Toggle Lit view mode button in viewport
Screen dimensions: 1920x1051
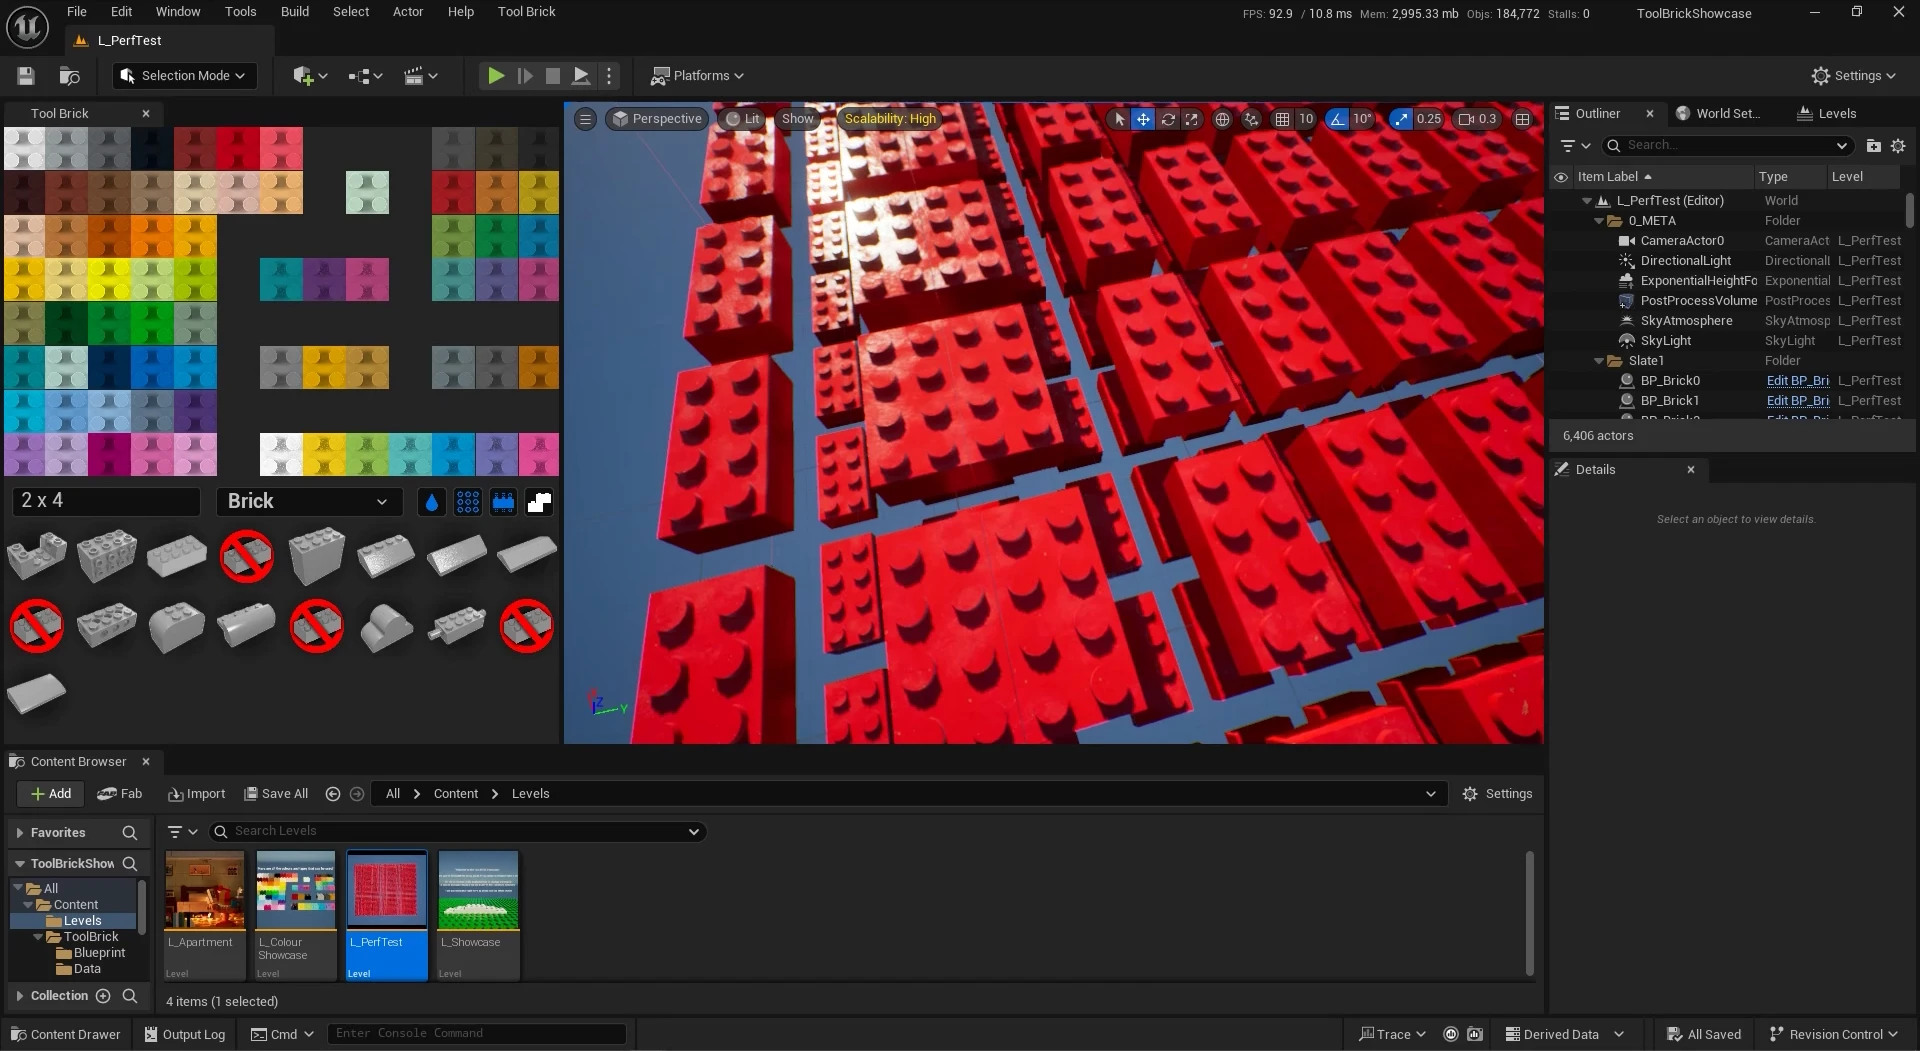click(741, 119)
